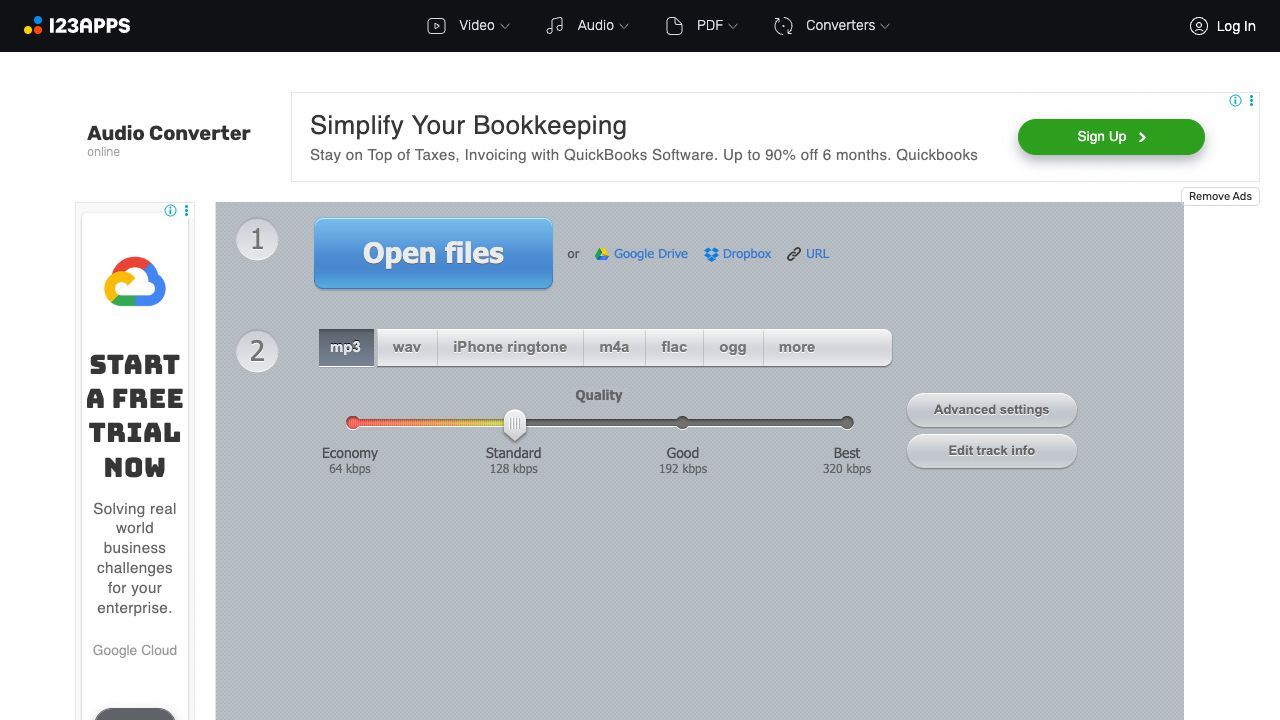This screenshot has height=720, width=1280.
Task: Click the 123APPS logo
Action: pyautogui.click(x=77, y=26)
